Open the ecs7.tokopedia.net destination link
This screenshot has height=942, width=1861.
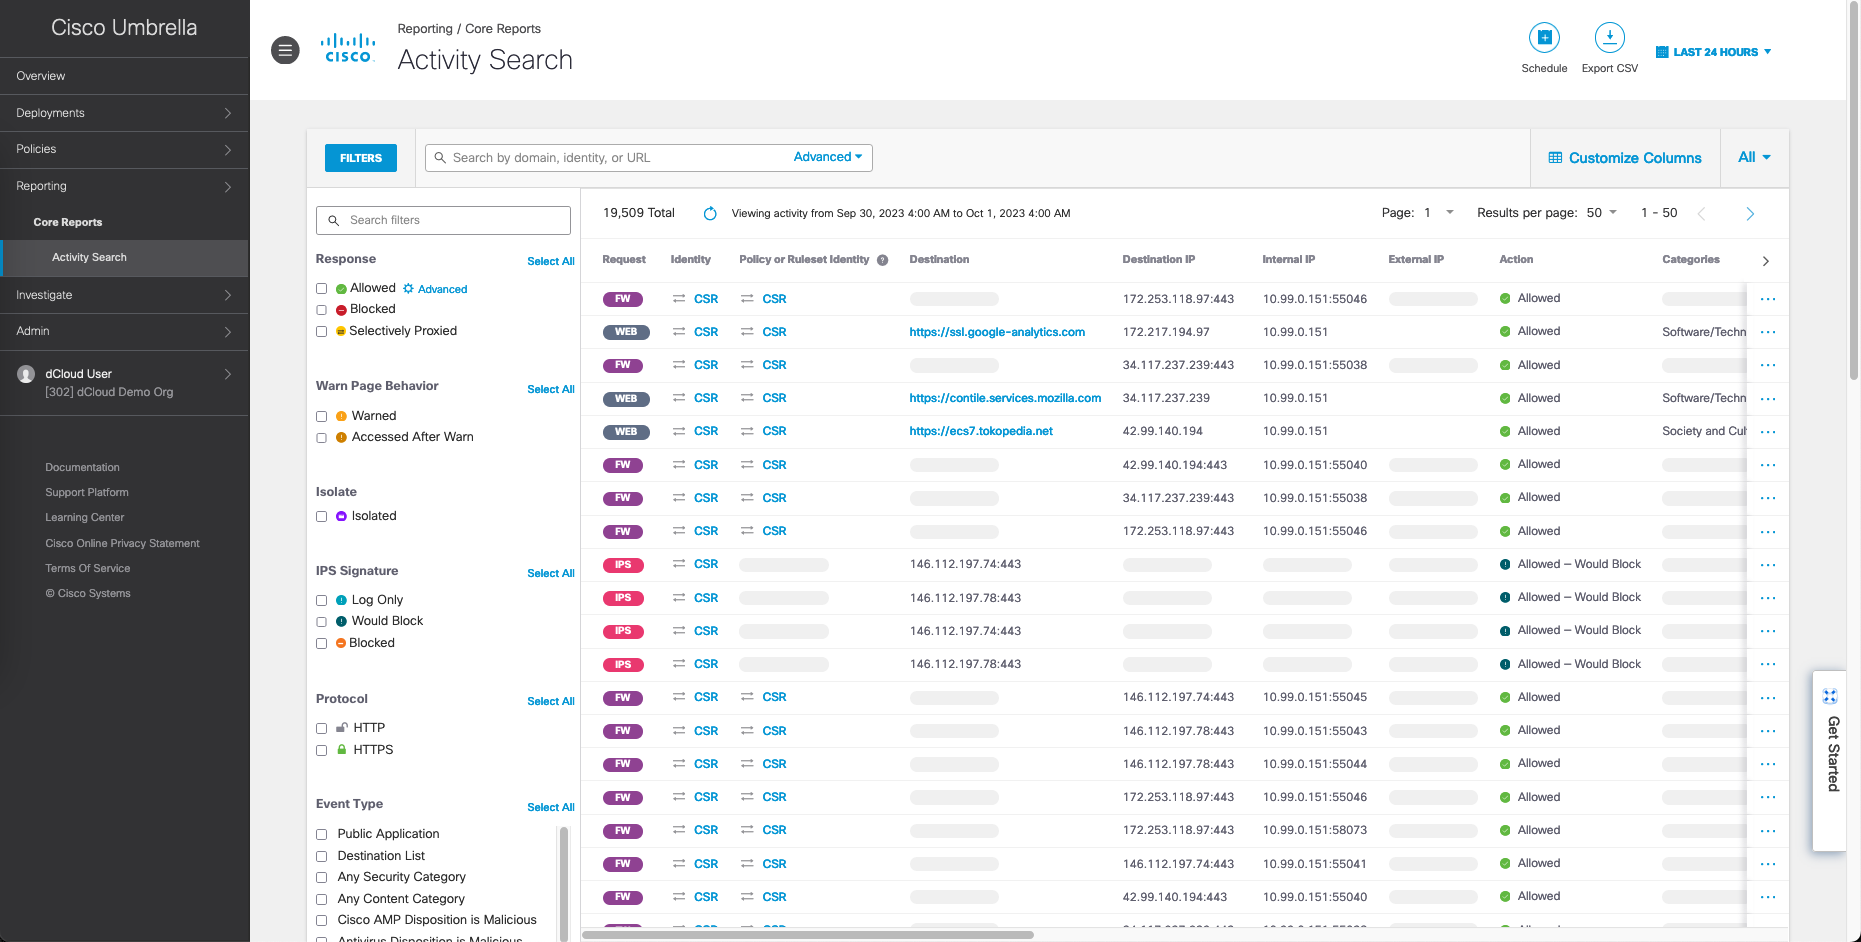tap(980, 431)
